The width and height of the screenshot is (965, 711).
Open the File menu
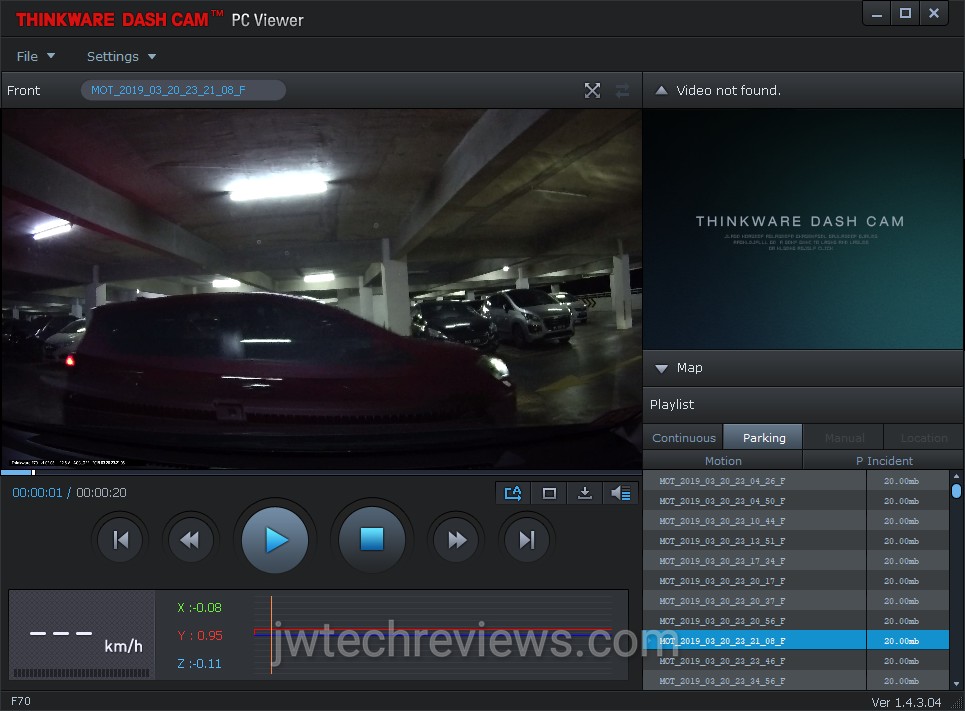pos(35,56)
